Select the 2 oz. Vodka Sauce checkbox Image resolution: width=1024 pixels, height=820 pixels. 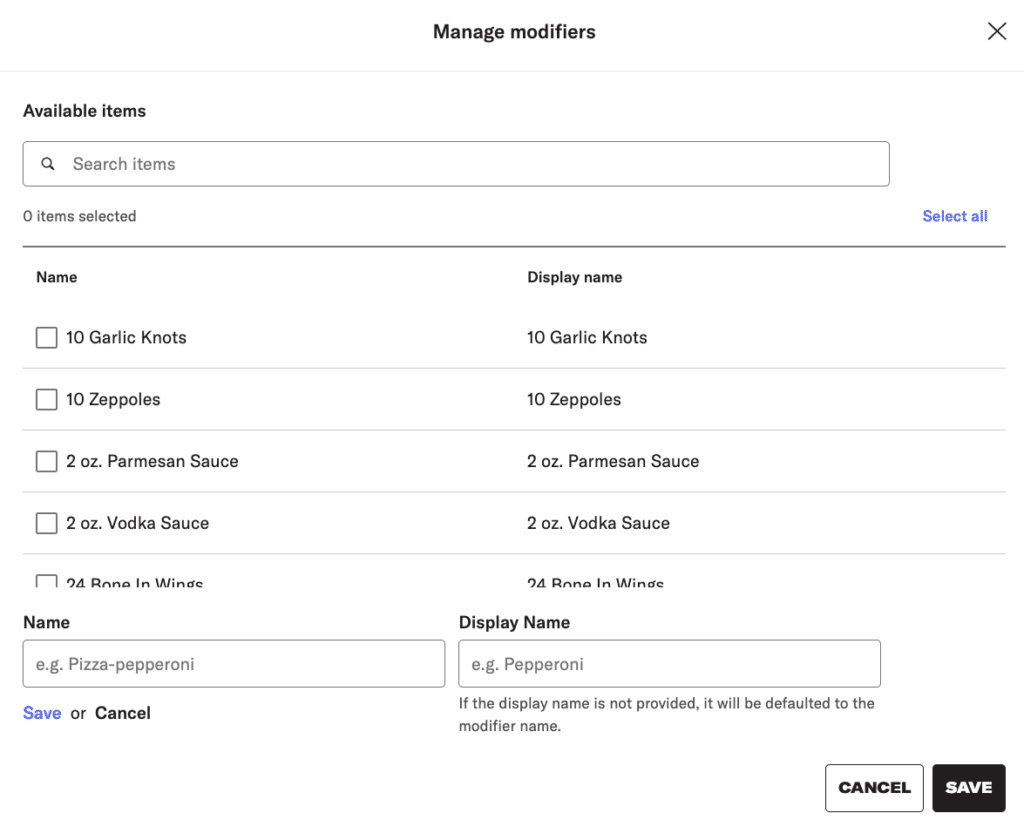[46, 523]
